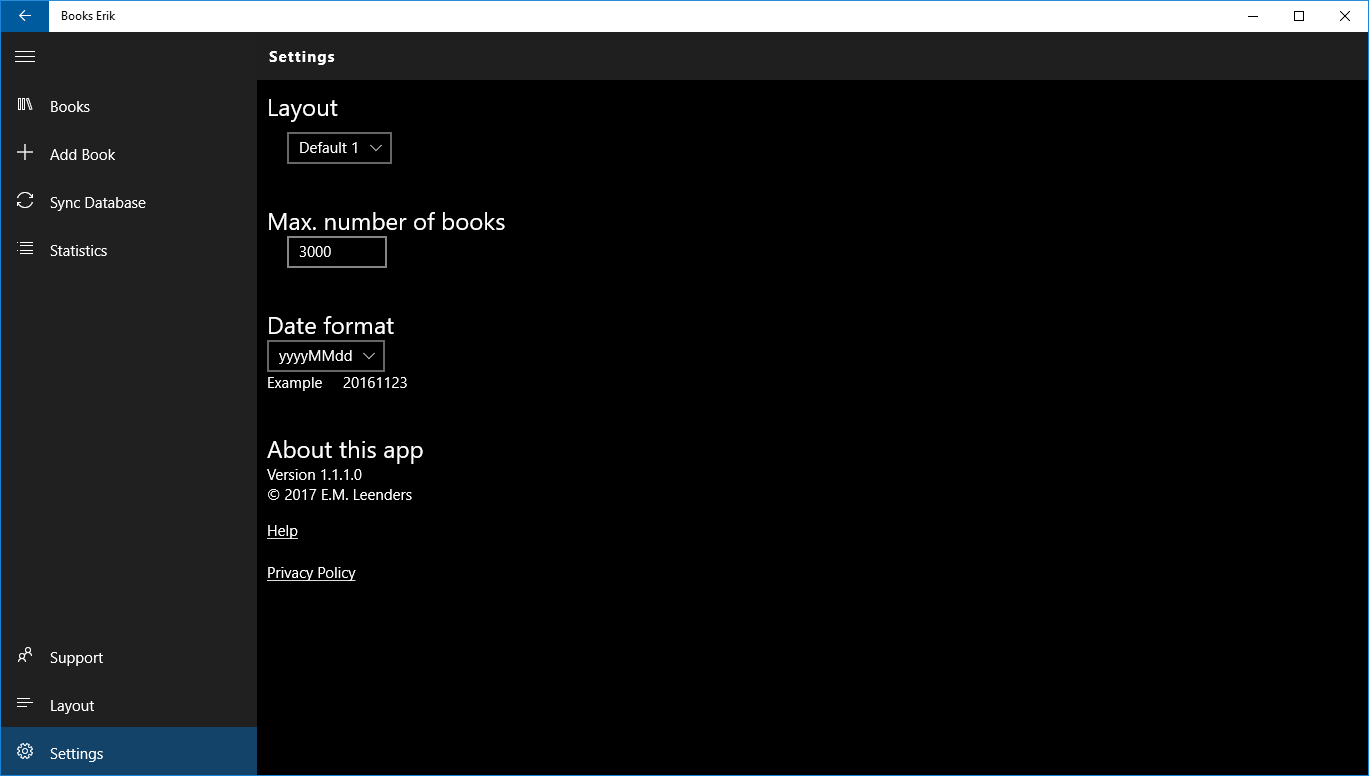This screenshot has height=776, width=1369.
Task: Open Layout label in sidebar navigation
Action: 72,705
